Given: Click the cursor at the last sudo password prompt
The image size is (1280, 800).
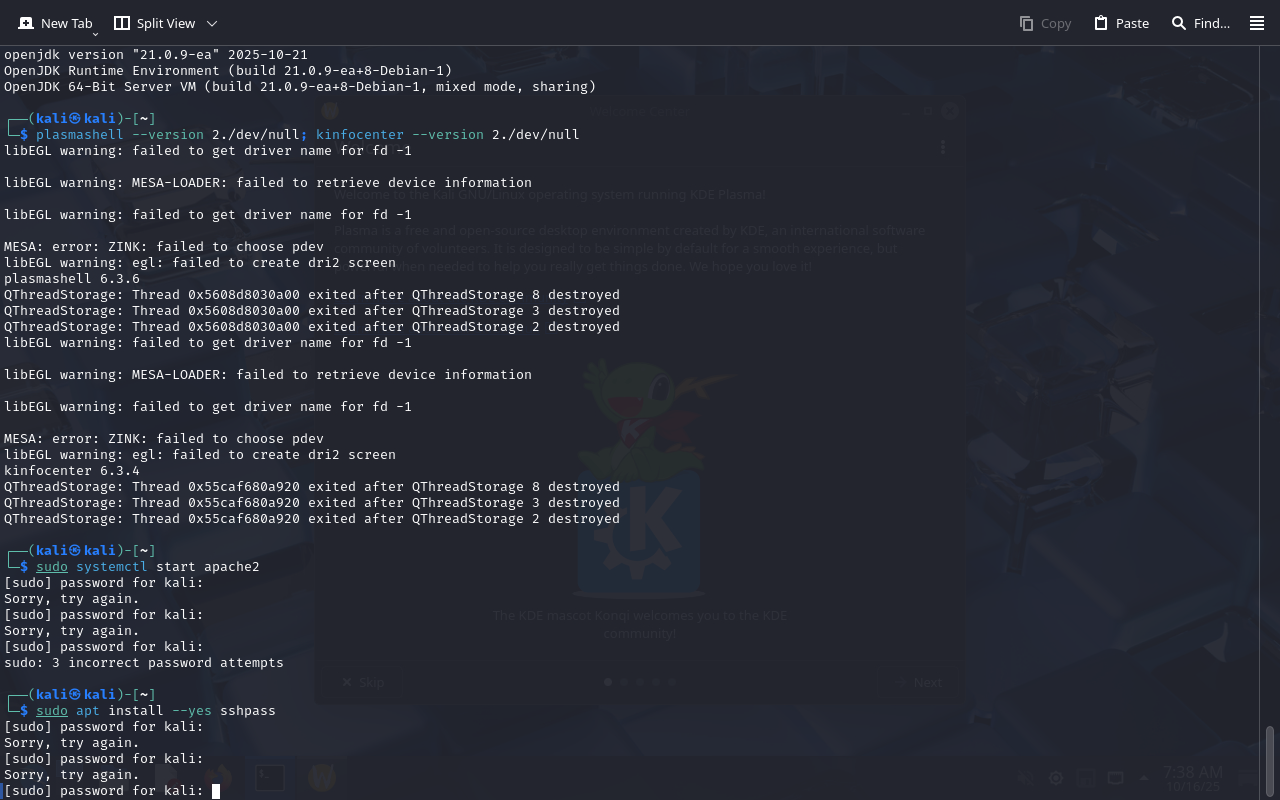Looking at the screenshot, I should click(215, 791).
